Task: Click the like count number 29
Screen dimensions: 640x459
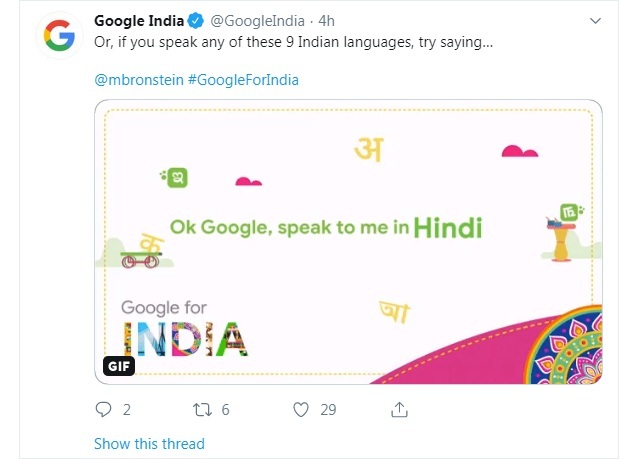Action: (x=327, y=409)
